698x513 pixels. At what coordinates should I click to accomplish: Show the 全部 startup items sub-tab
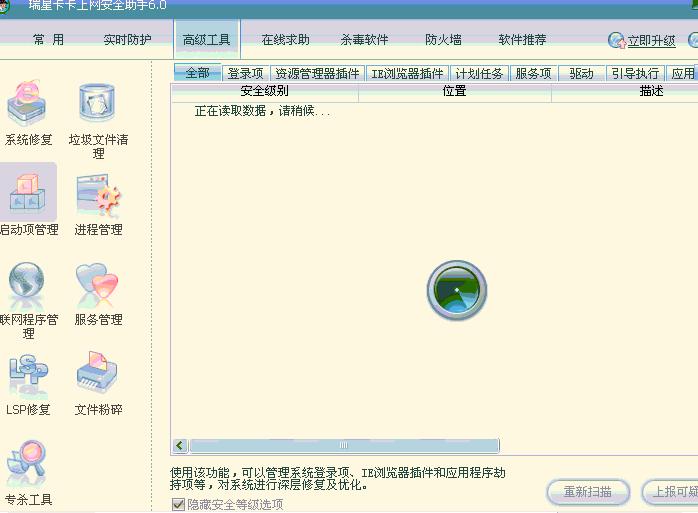point(198,73)
